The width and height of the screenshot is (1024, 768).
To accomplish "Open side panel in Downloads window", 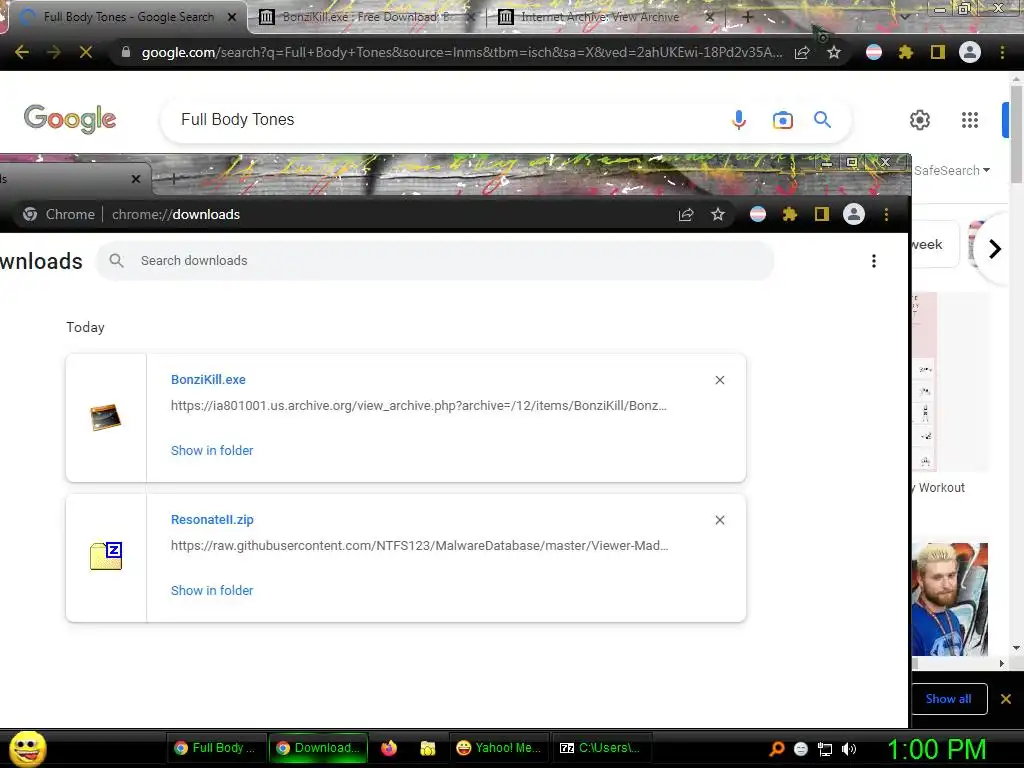I will tap(822, 214).
